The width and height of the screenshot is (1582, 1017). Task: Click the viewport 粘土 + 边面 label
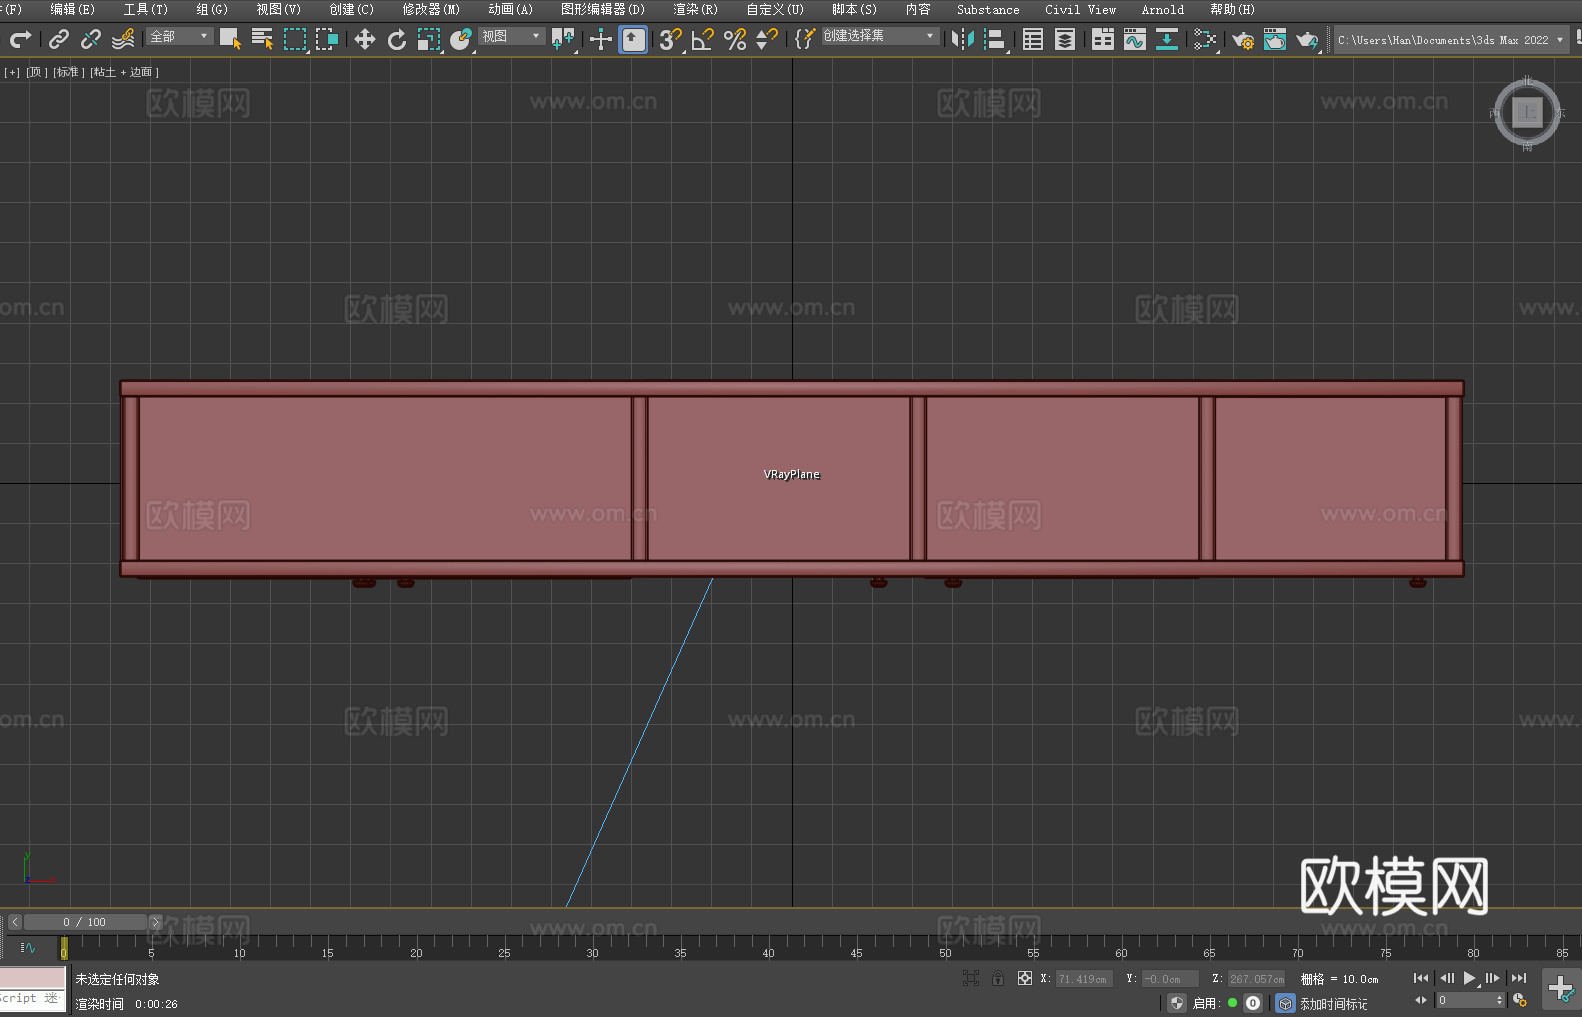point(124,72)
